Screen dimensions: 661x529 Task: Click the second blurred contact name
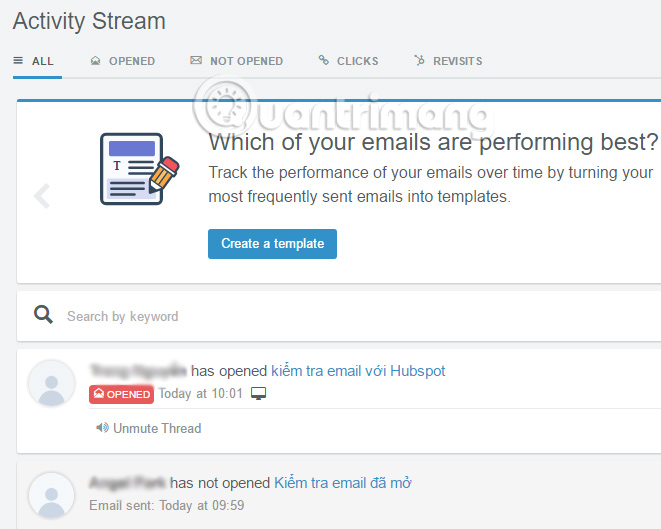pyautogui.click(x=127, y=483)
